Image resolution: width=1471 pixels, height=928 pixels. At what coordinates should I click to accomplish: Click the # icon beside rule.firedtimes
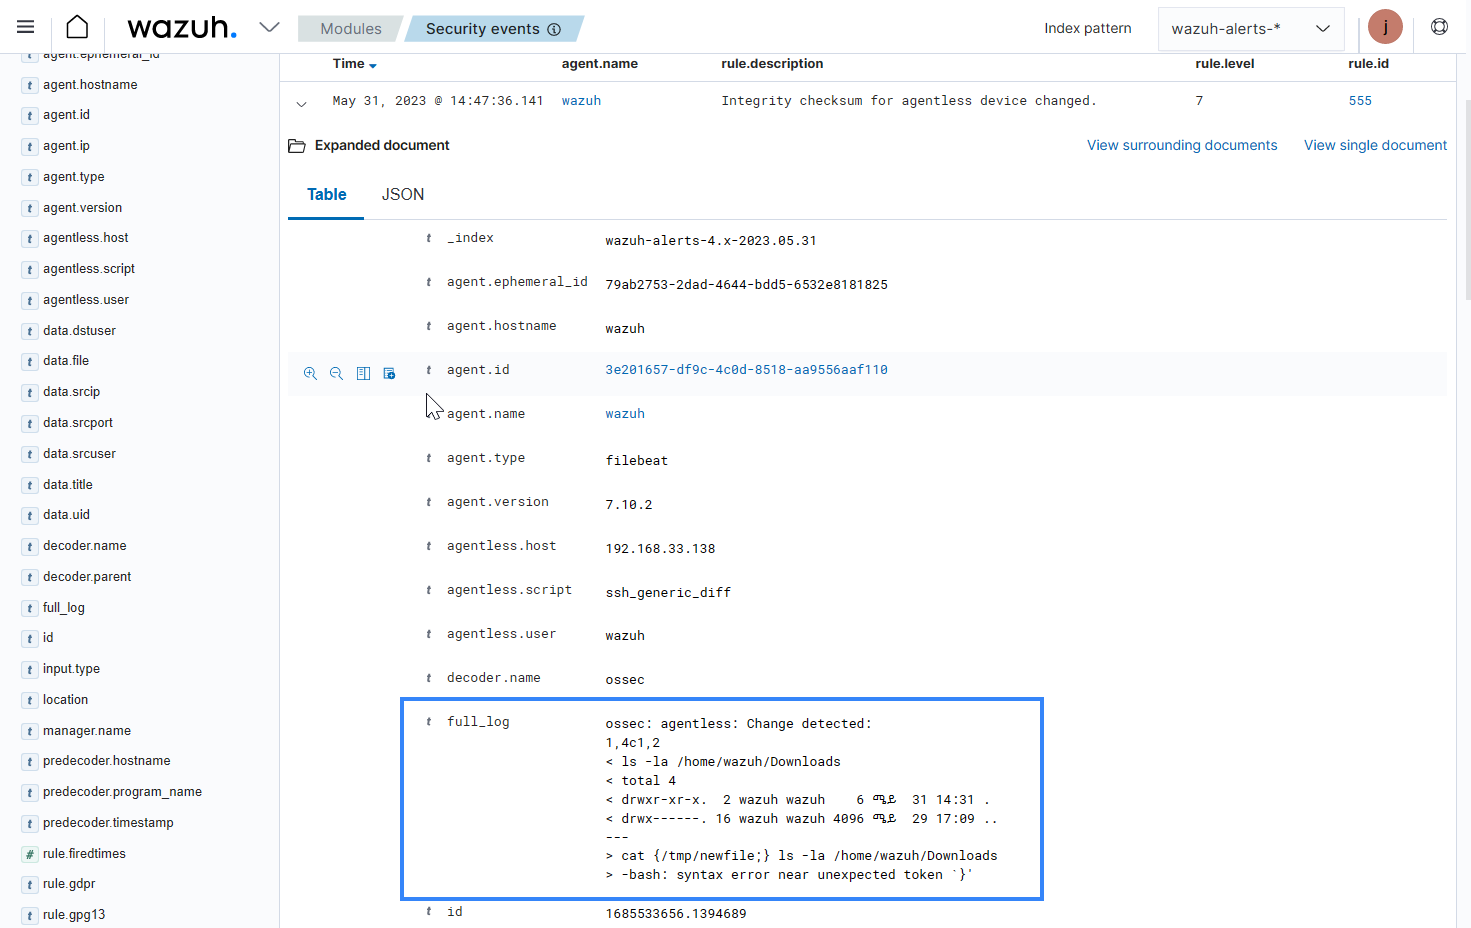pyautogui.click(x=29, y=853)
